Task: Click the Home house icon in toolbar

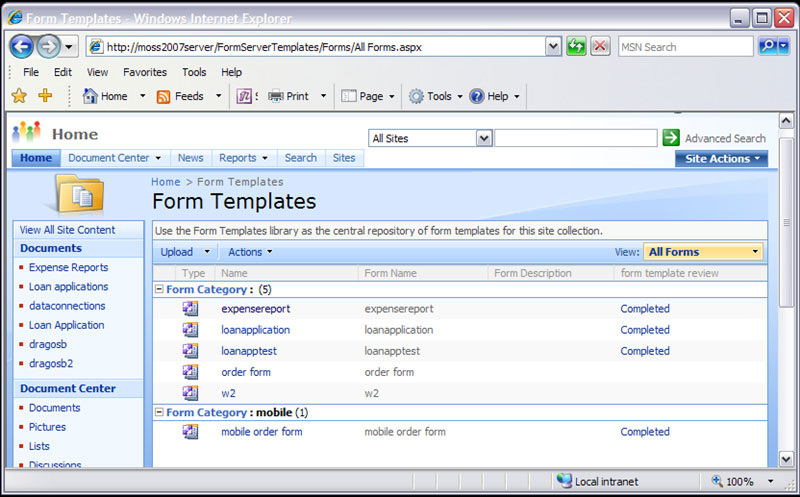Action: (x=90, y=96)
